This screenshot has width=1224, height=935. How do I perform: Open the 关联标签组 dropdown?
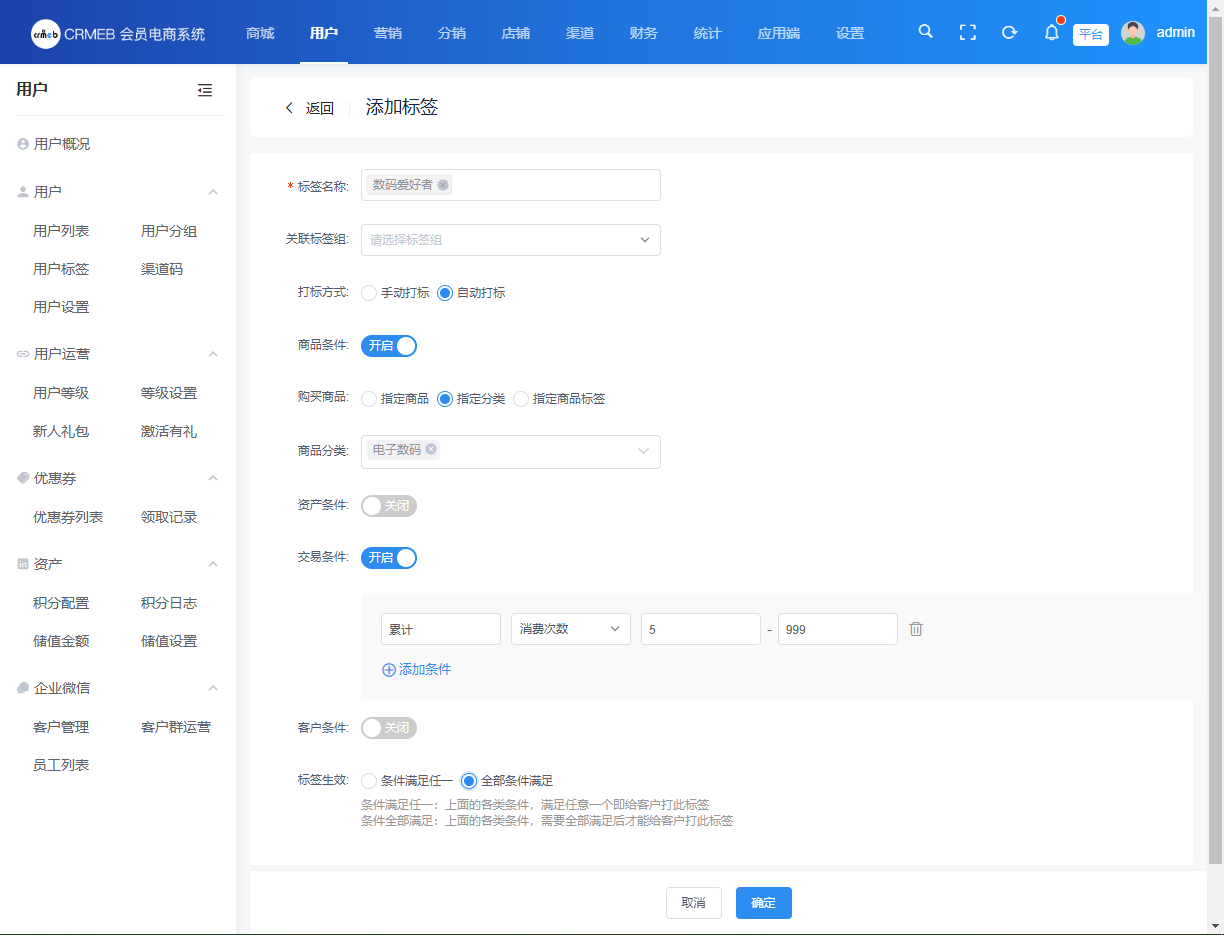coord(510,240)
